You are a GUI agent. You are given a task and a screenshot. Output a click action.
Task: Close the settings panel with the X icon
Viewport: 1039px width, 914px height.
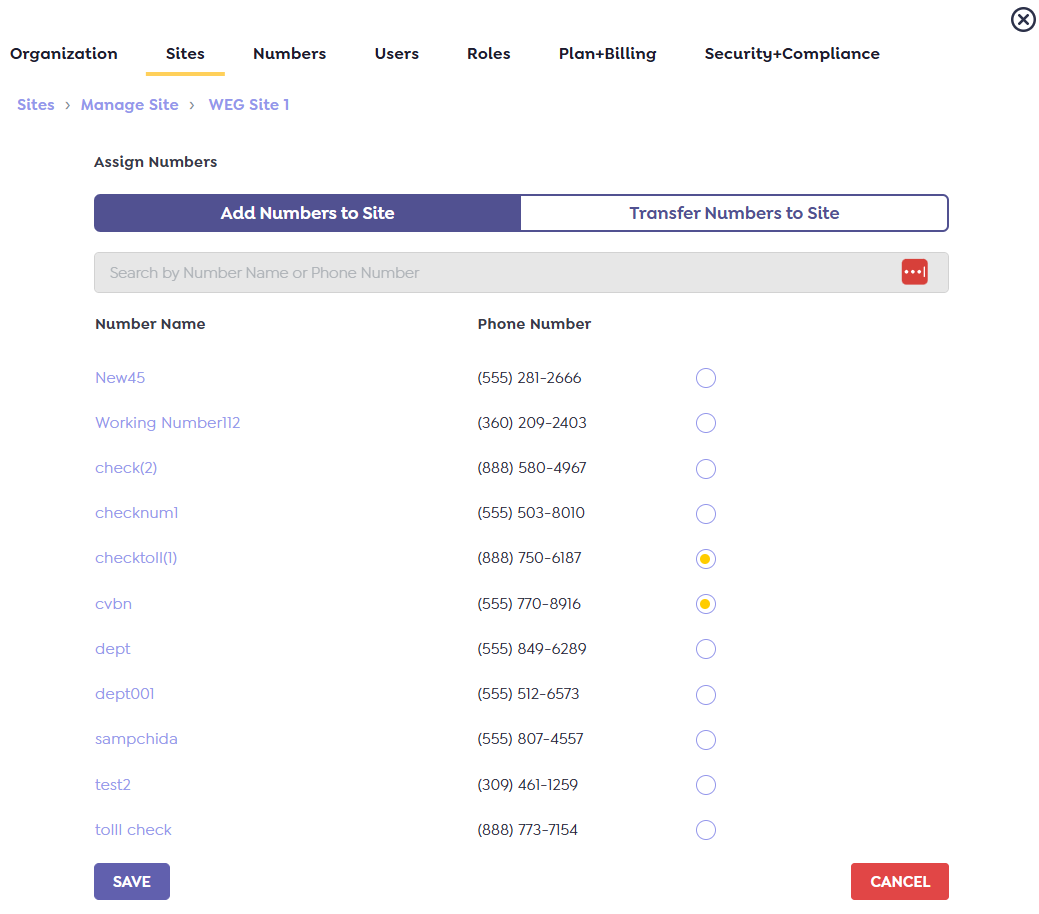(1023, 20)
